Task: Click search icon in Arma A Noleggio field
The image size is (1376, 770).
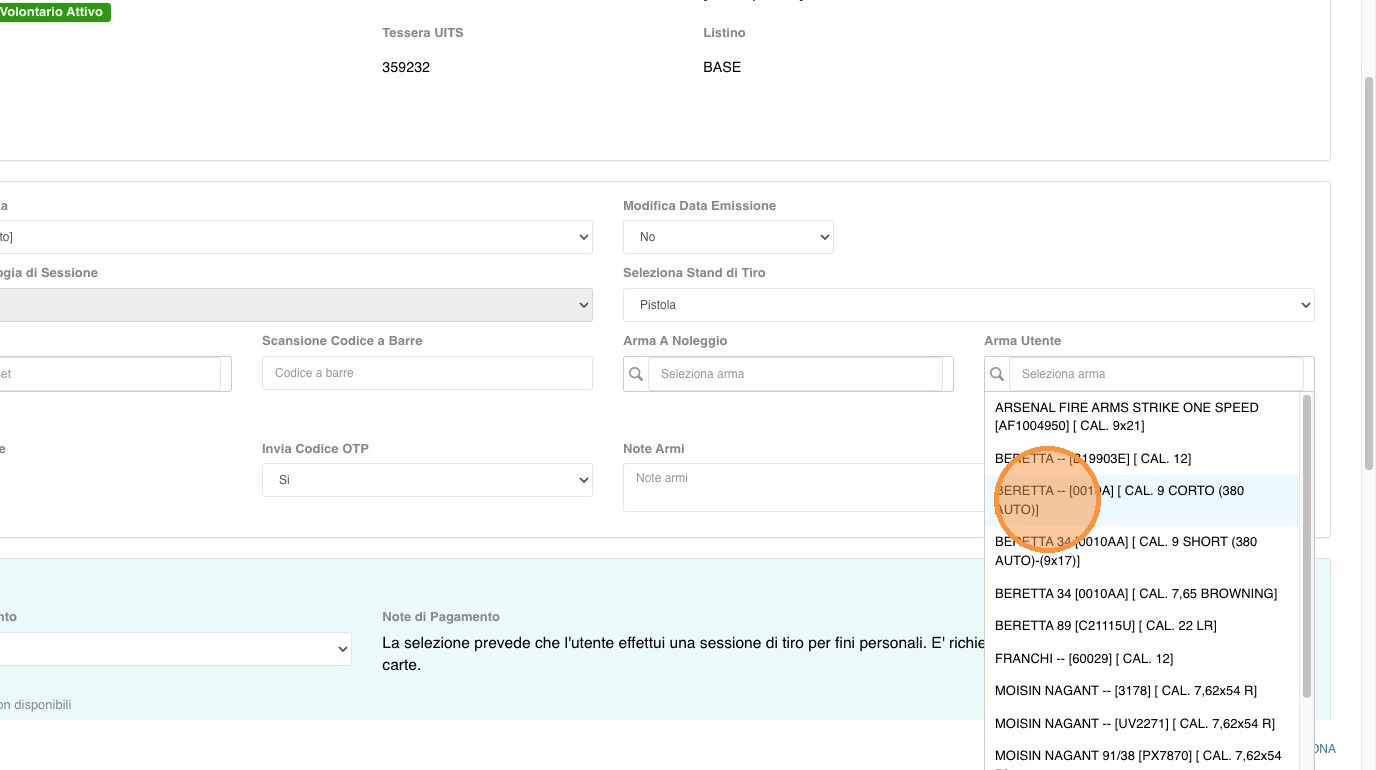Action: pyautogui.click(x=636, y=374)
